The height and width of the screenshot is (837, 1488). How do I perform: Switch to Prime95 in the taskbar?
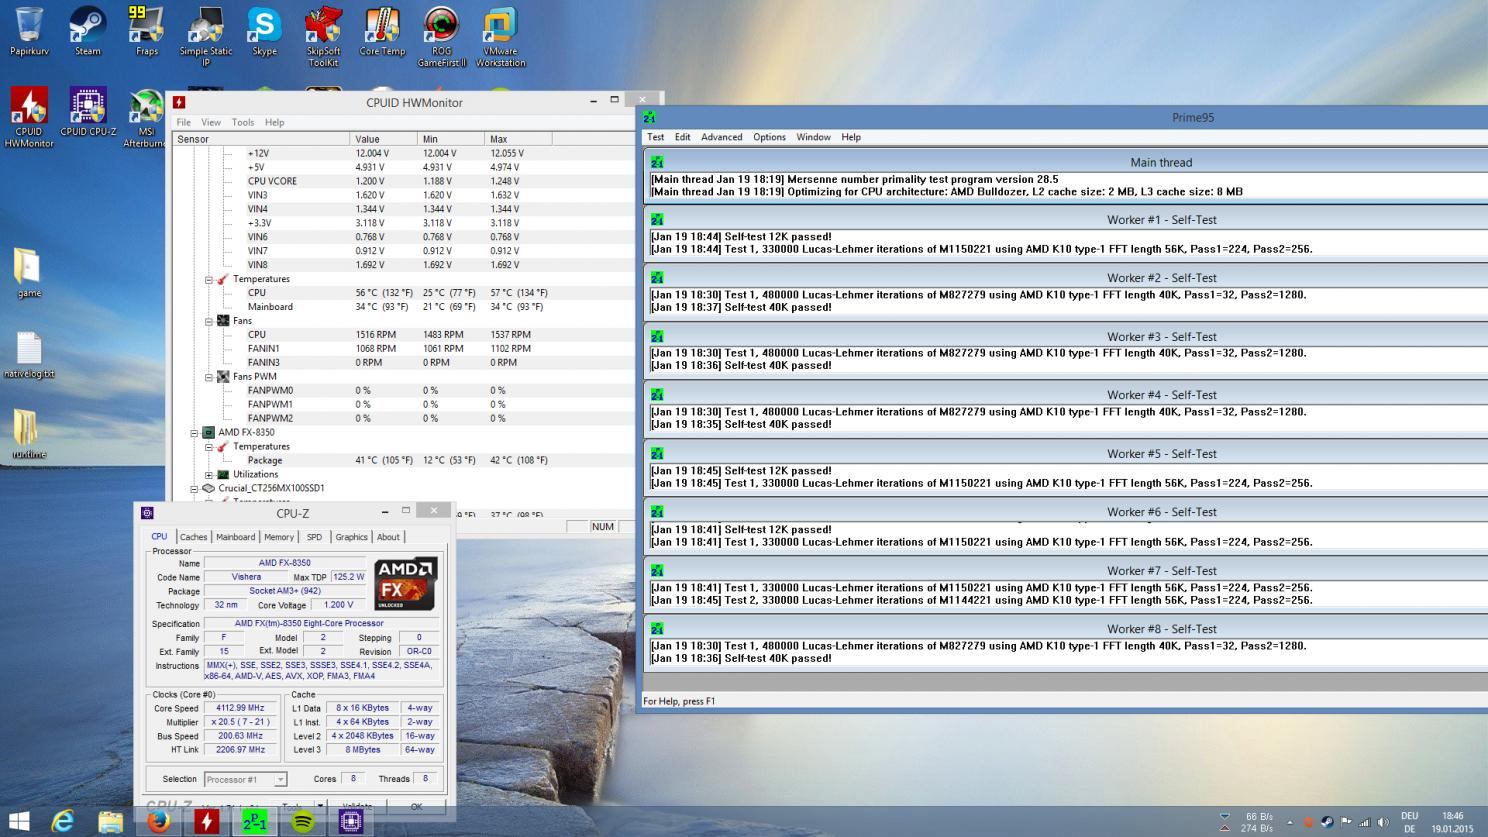(255, 821)
